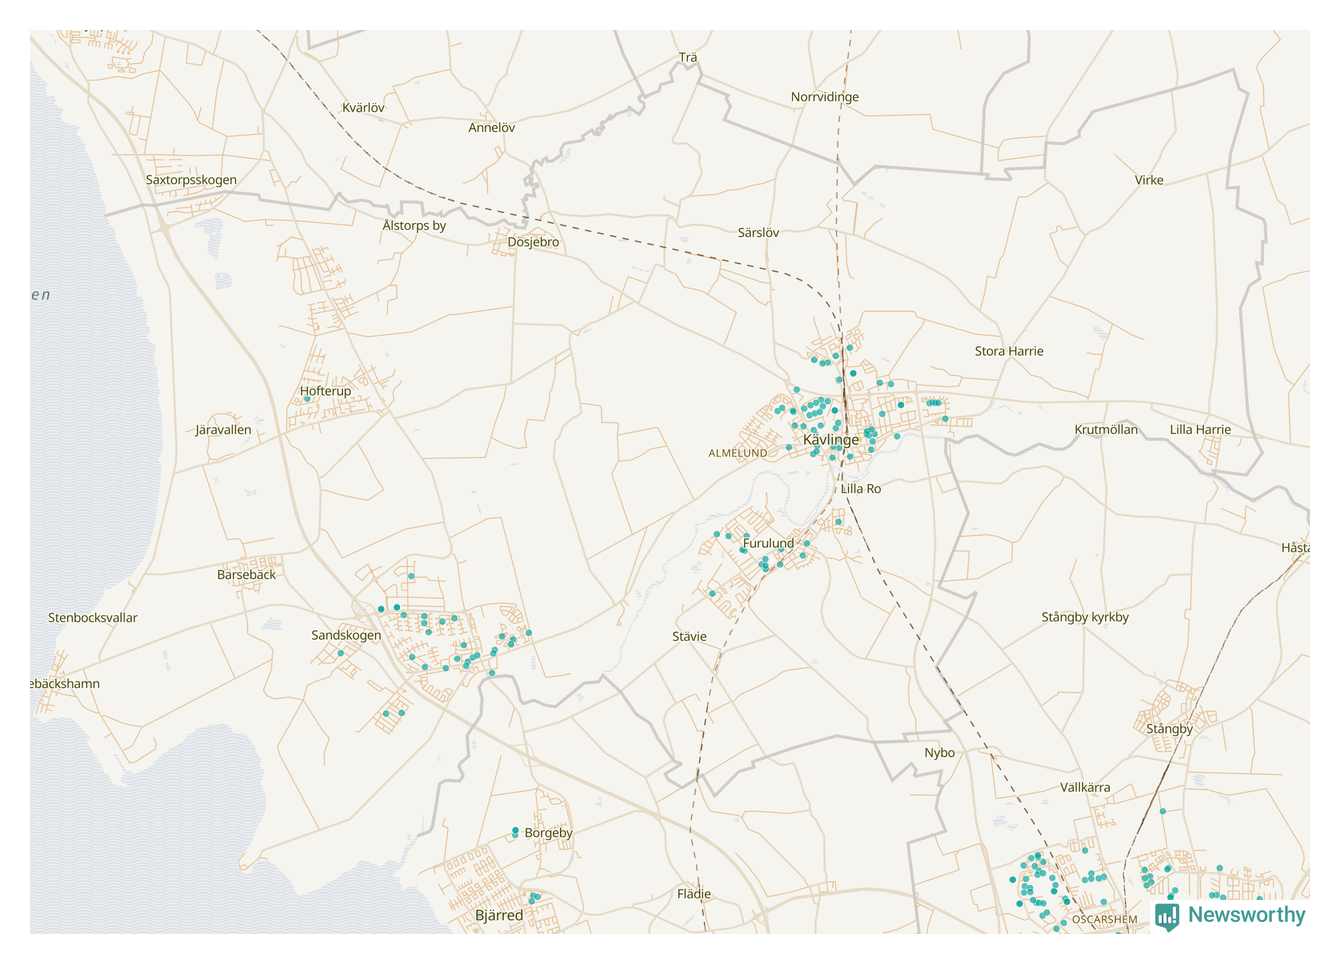
Task: Select the Stora Harrie label
Action: click(x=1009, y=351)
